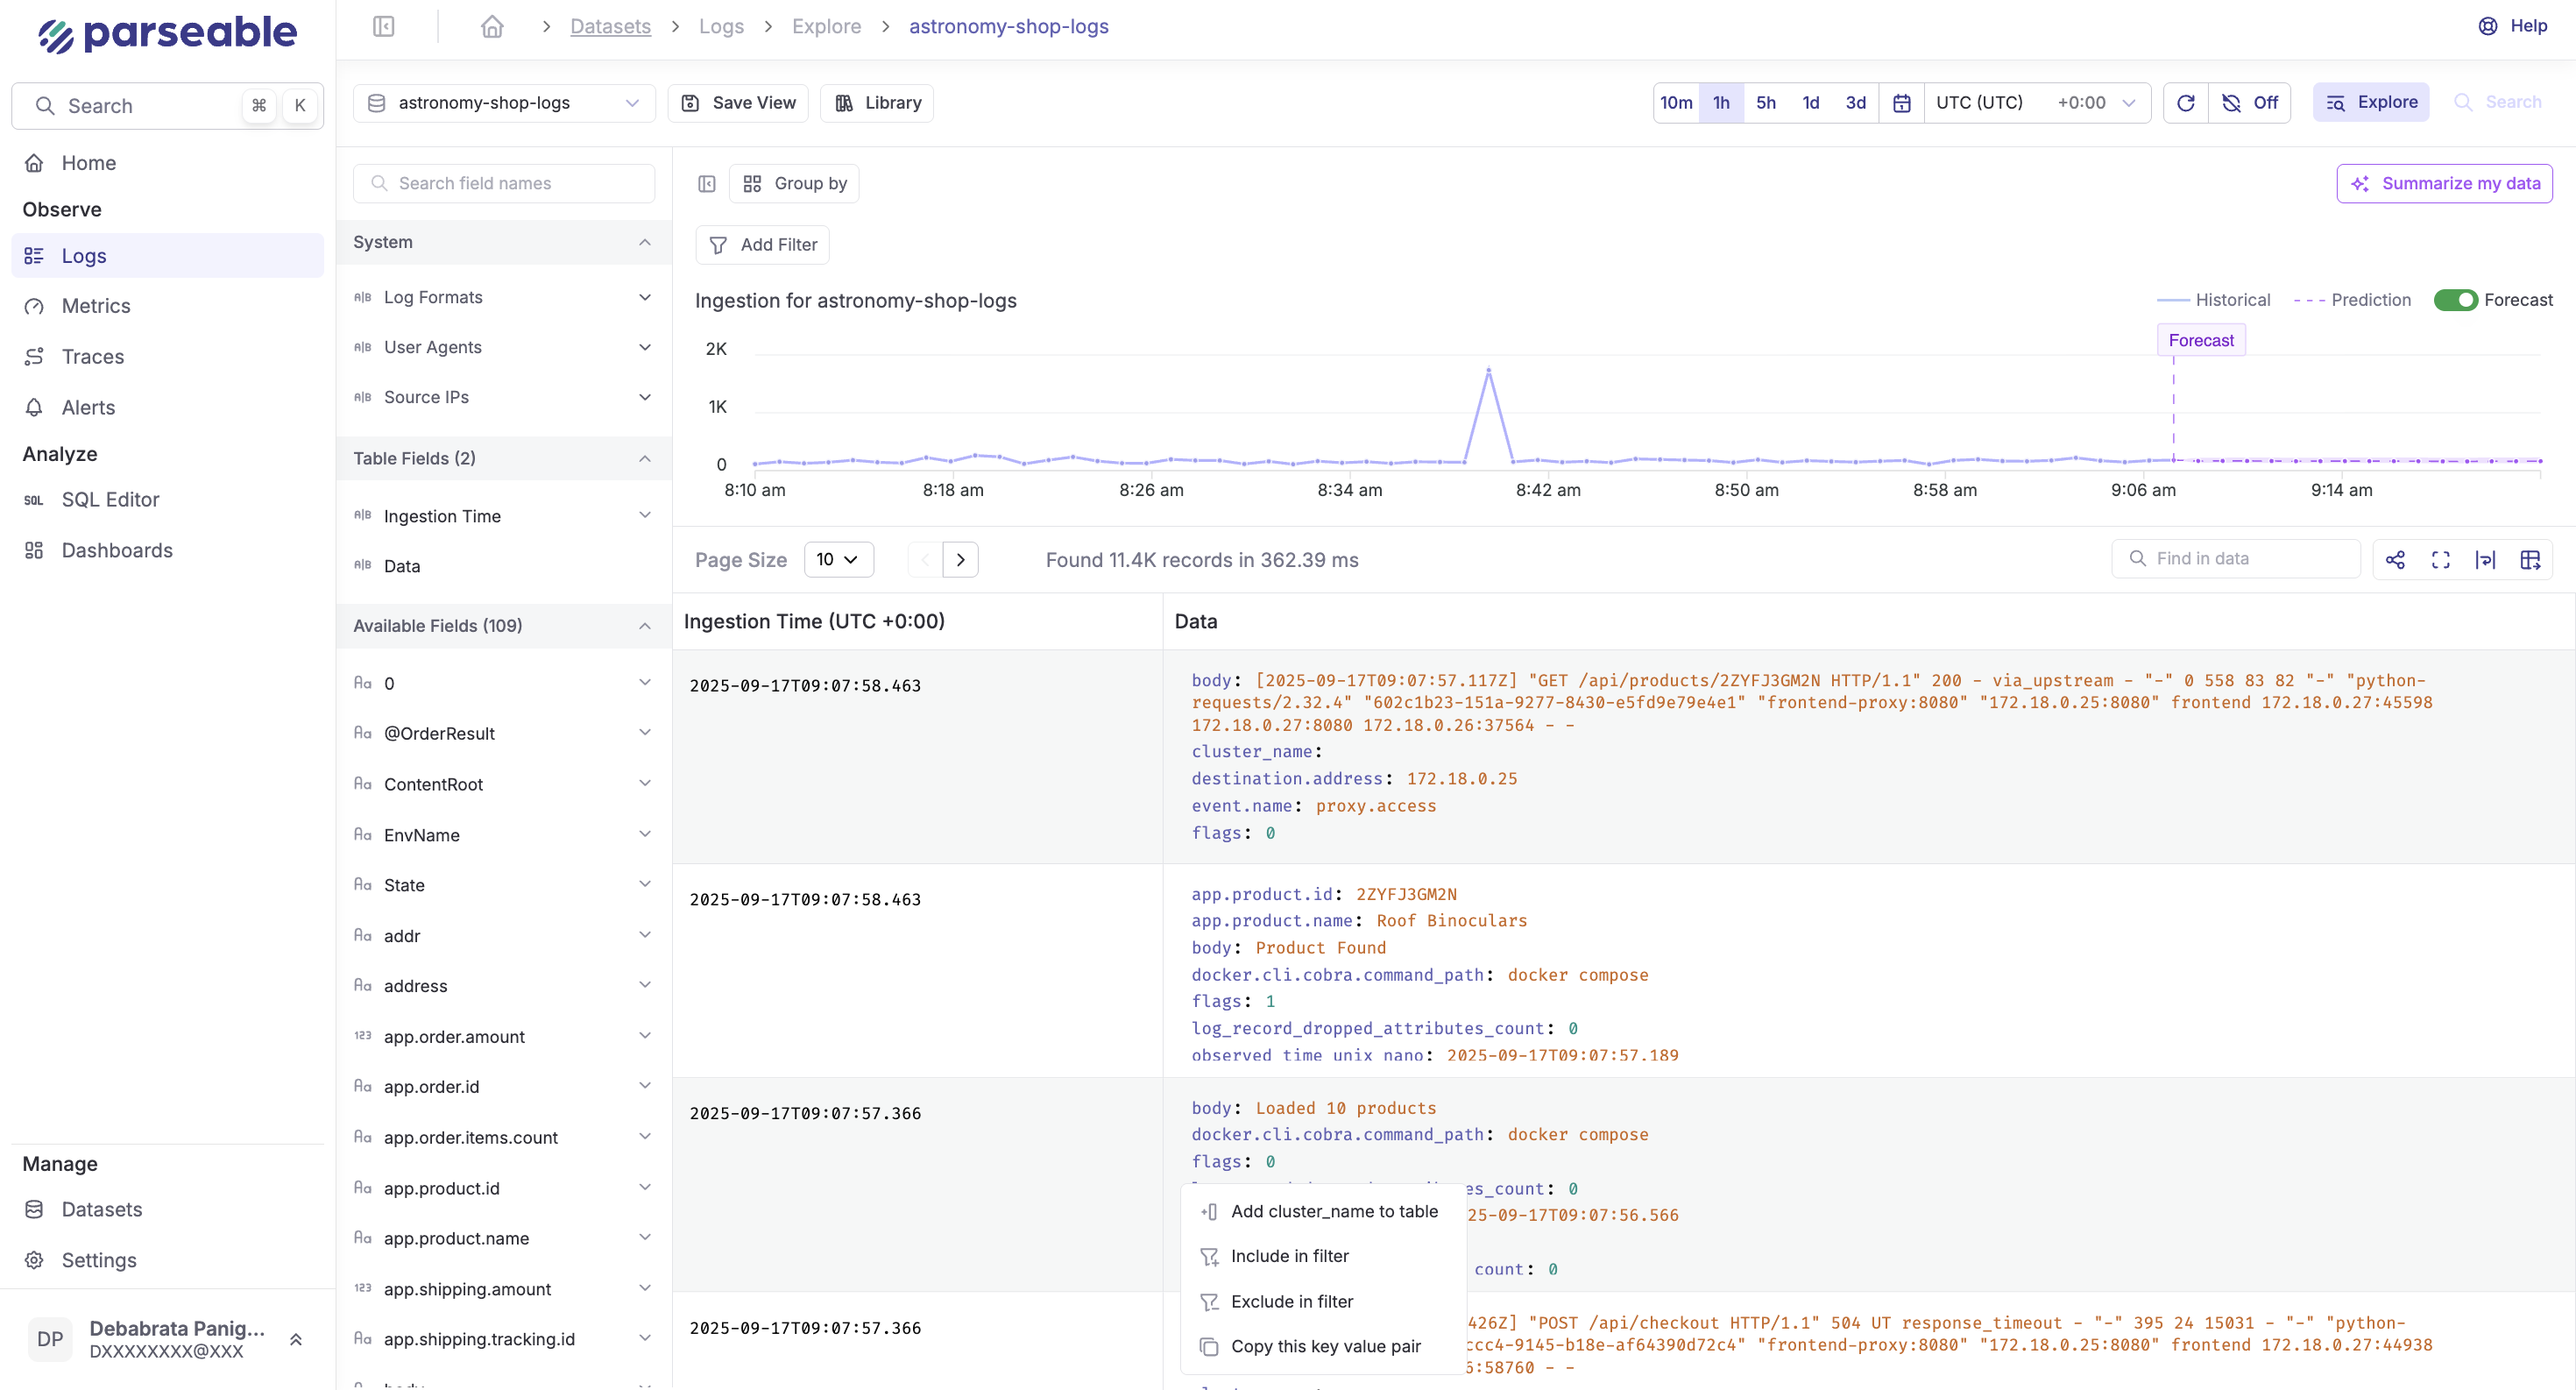Viewport: 2576px width, 1390px height.
Task: Toggle the Forecast switch
Action: click(2455, 301)
